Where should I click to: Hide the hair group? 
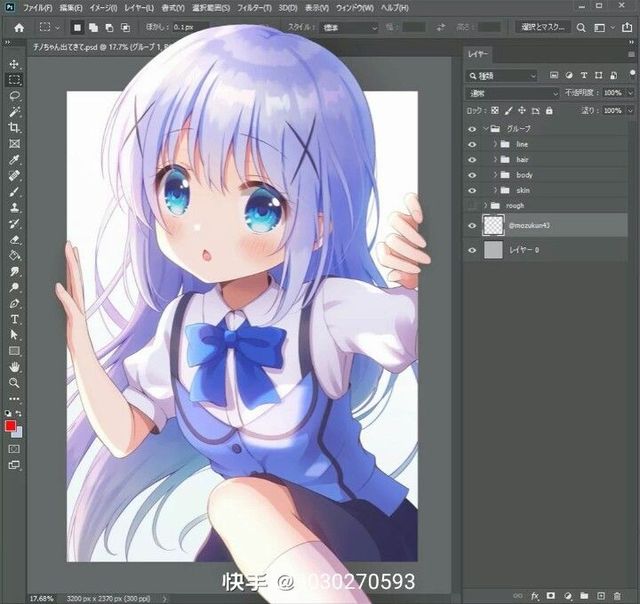[x=472, y=160]
